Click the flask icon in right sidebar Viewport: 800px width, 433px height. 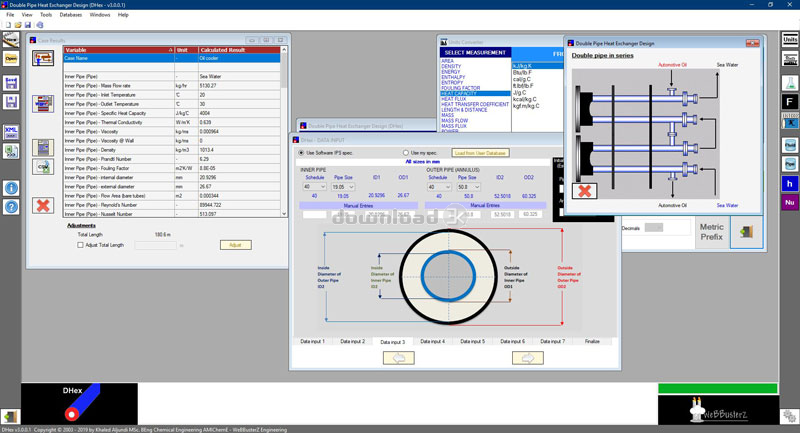790,83
